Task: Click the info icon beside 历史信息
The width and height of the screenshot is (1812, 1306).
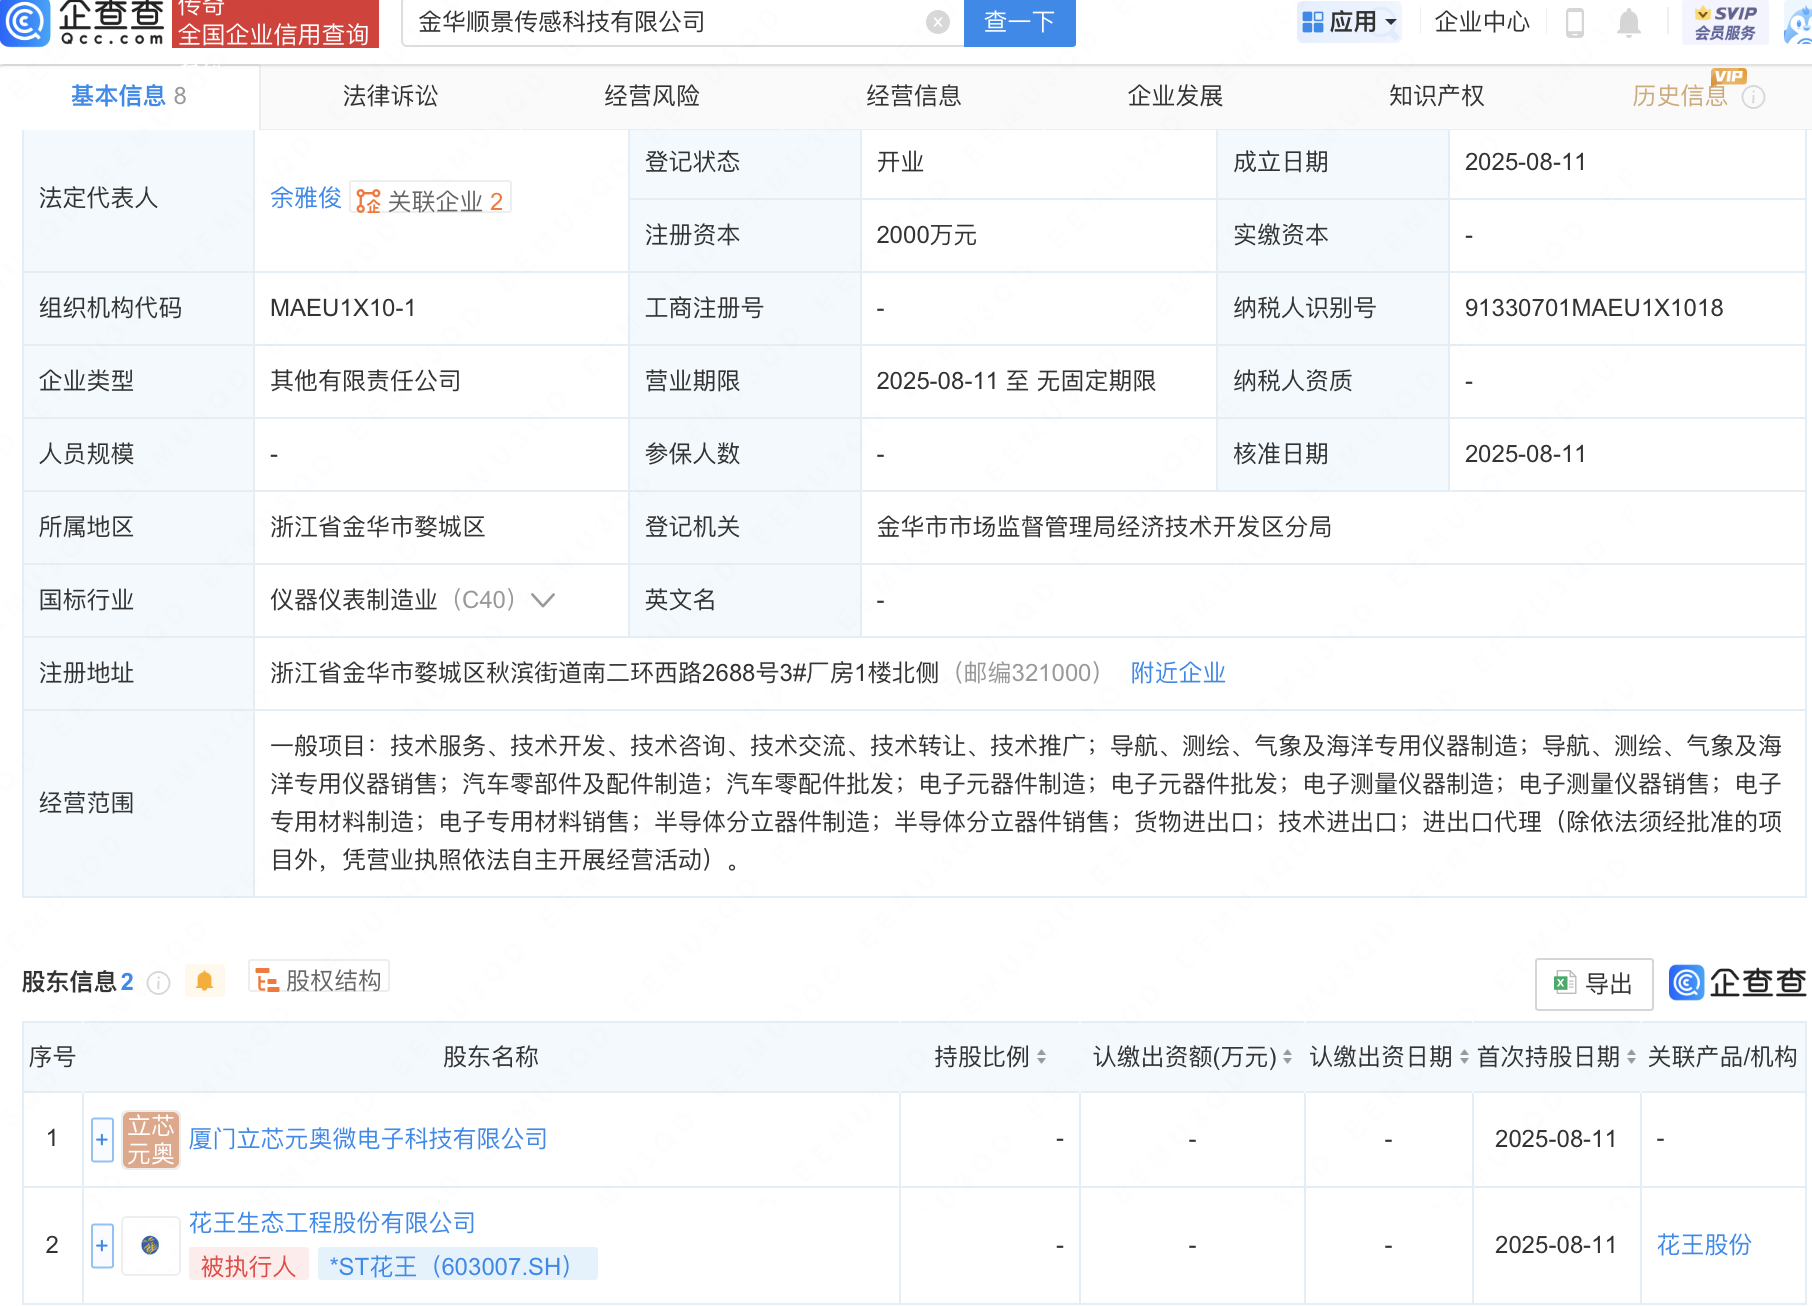Action: 1753,97
